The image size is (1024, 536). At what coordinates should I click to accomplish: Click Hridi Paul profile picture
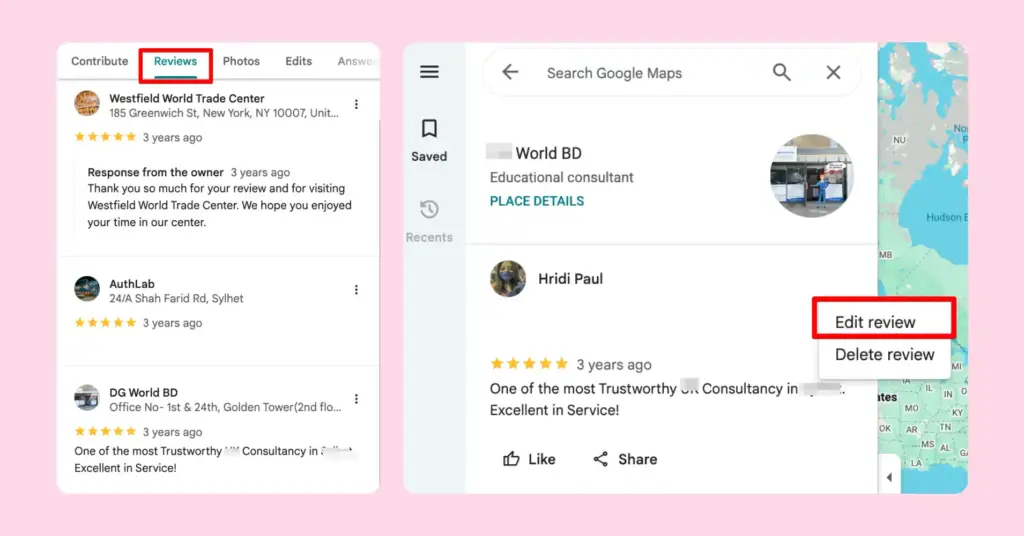point(508,279)
